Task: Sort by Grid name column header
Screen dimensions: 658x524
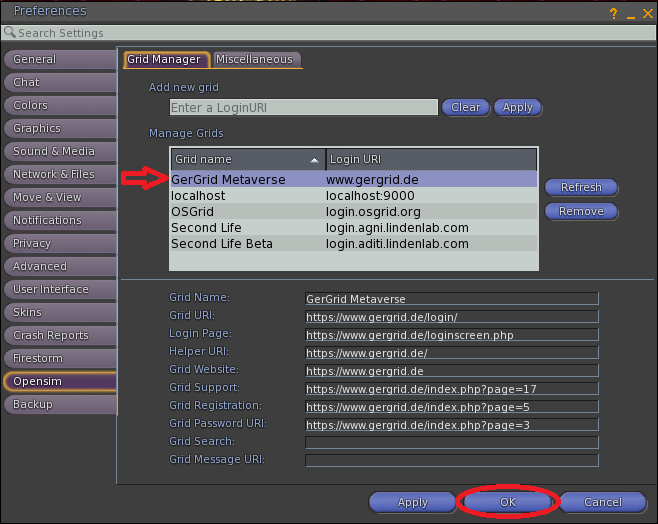Action: [248, 159]
